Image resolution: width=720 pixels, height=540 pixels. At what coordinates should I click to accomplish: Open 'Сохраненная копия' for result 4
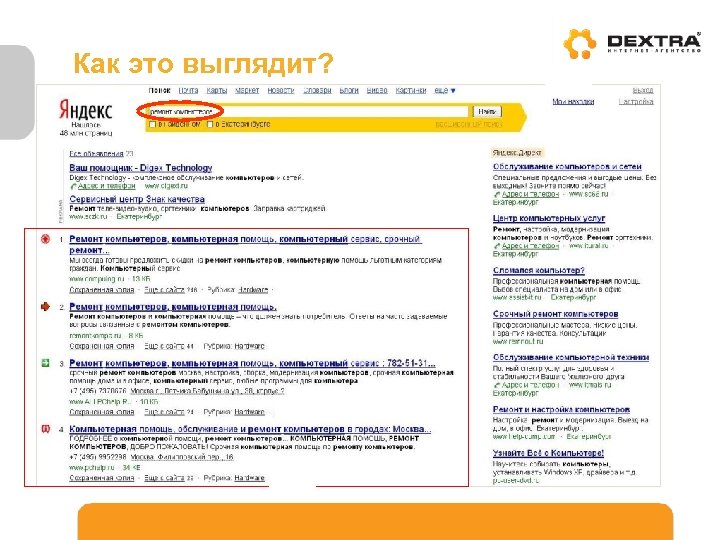pyautogui.click(x=101, y=478)
